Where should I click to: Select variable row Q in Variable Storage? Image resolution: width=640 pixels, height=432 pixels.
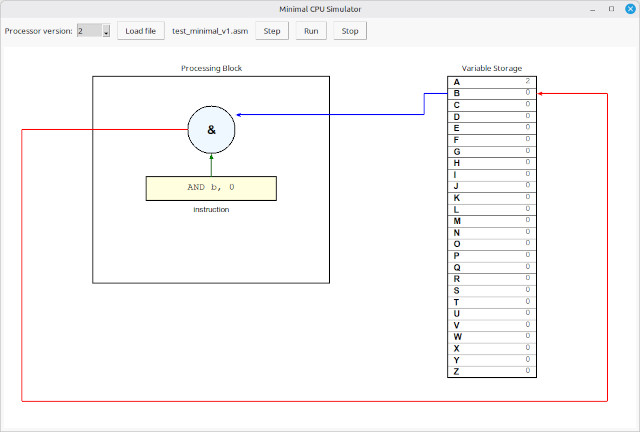pyautogui.click(x=492, y=267)
